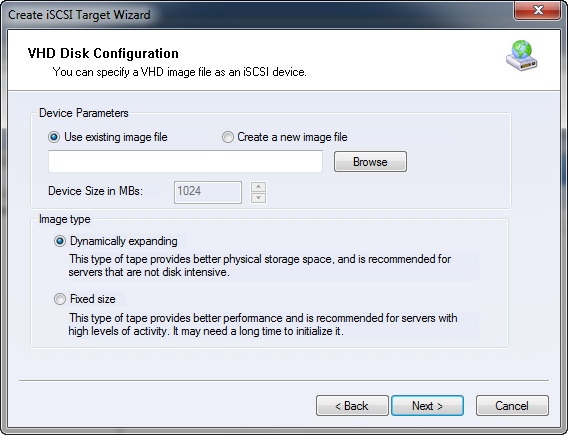
Task: Click the Device Parameters group label
Action: coord(84,113)
